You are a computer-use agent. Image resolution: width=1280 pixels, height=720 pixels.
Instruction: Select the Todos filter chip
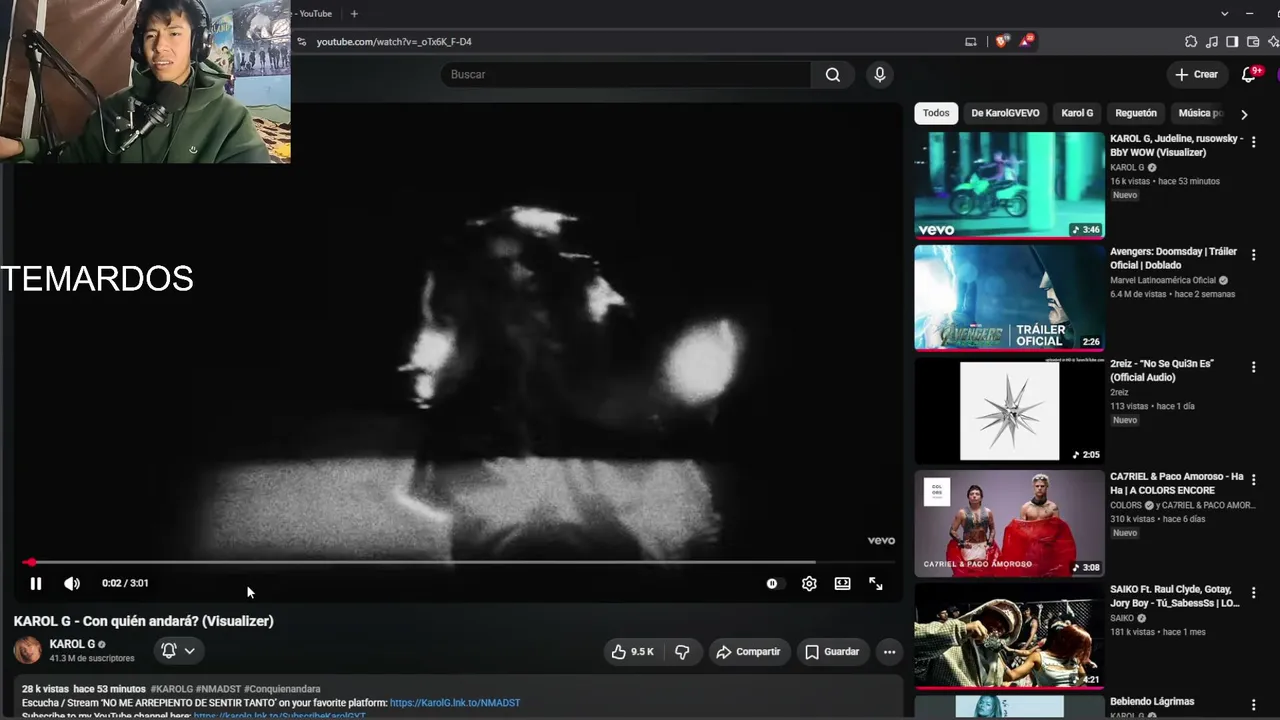click(x=936, y=113)
